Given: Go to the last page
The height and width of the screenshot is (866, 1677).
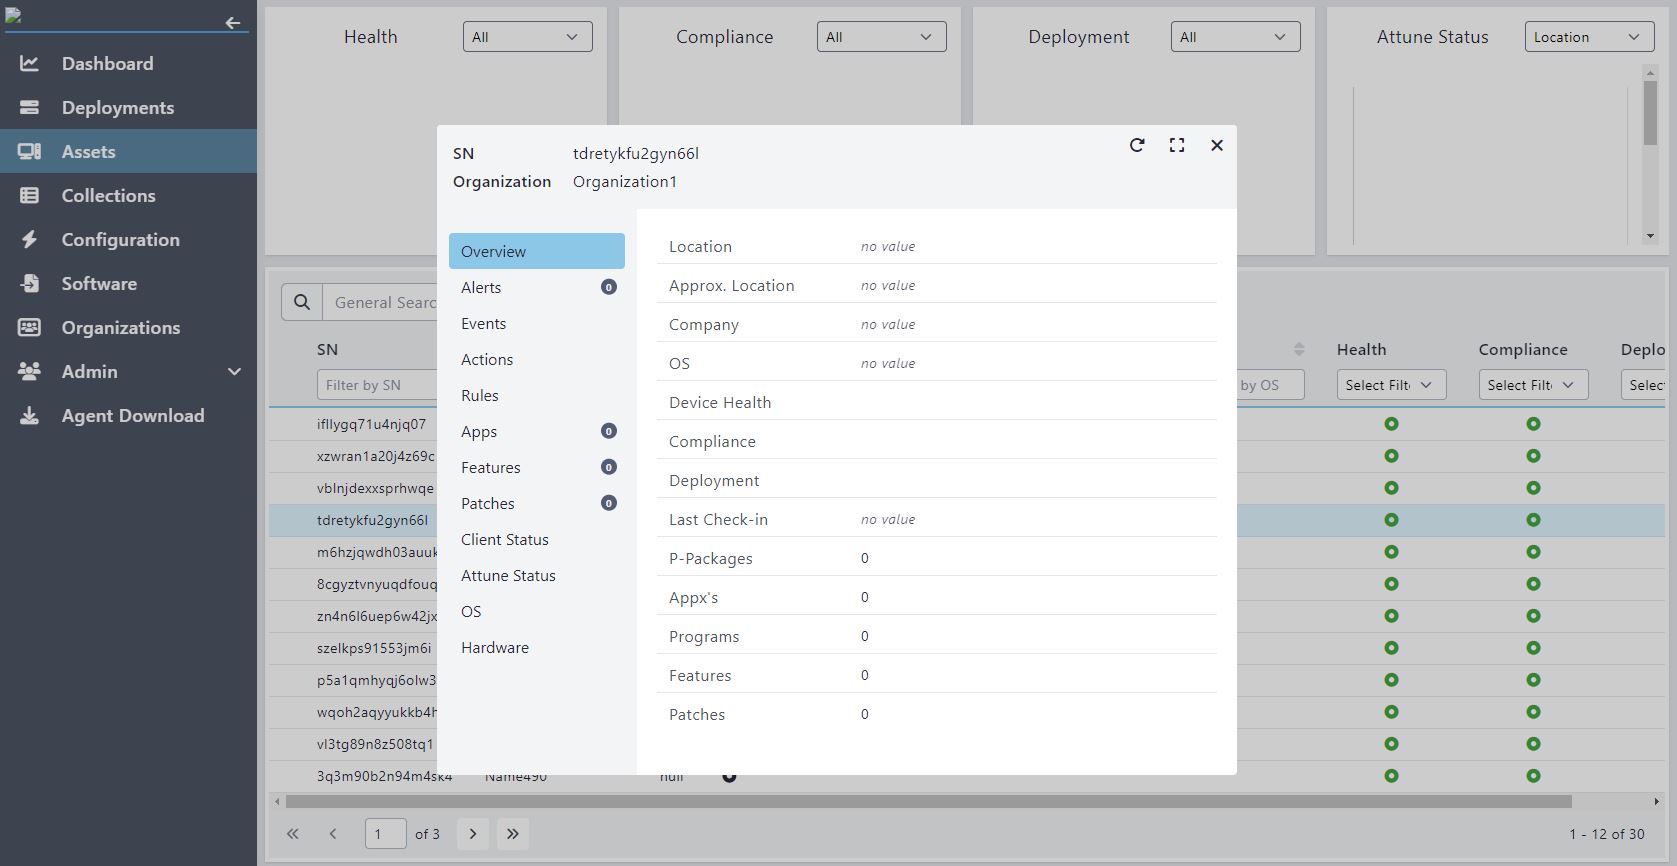Looking at the screenshot, I should pos(513,833).
